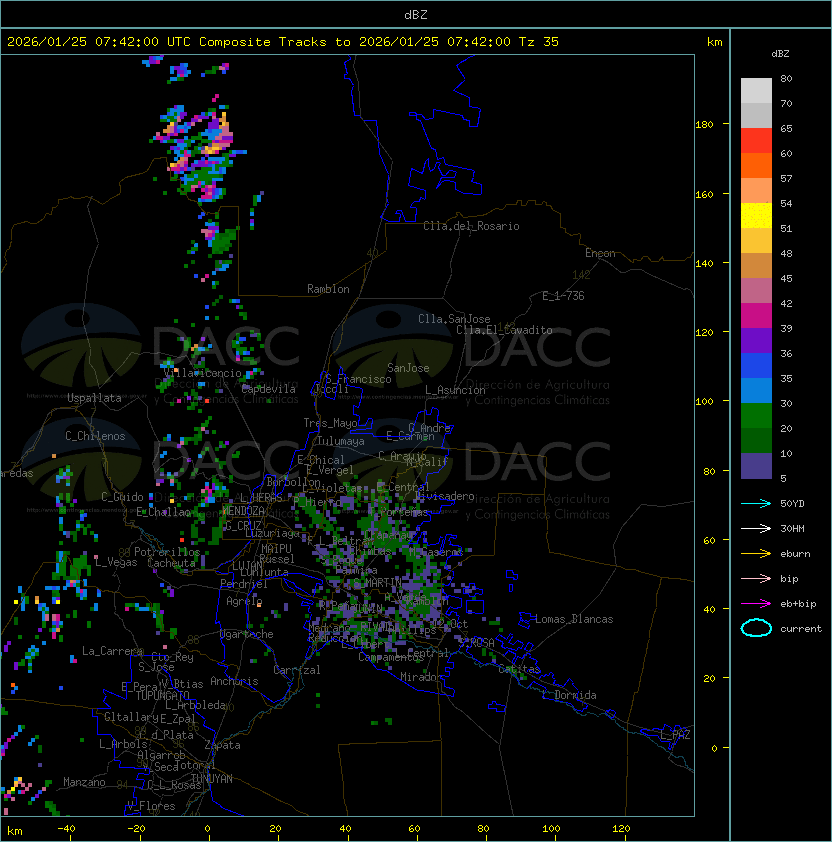The height and width of the screenshot is (842, 832).
Task: Click the 'Encon' map label
Action: [x=600, y=253]
